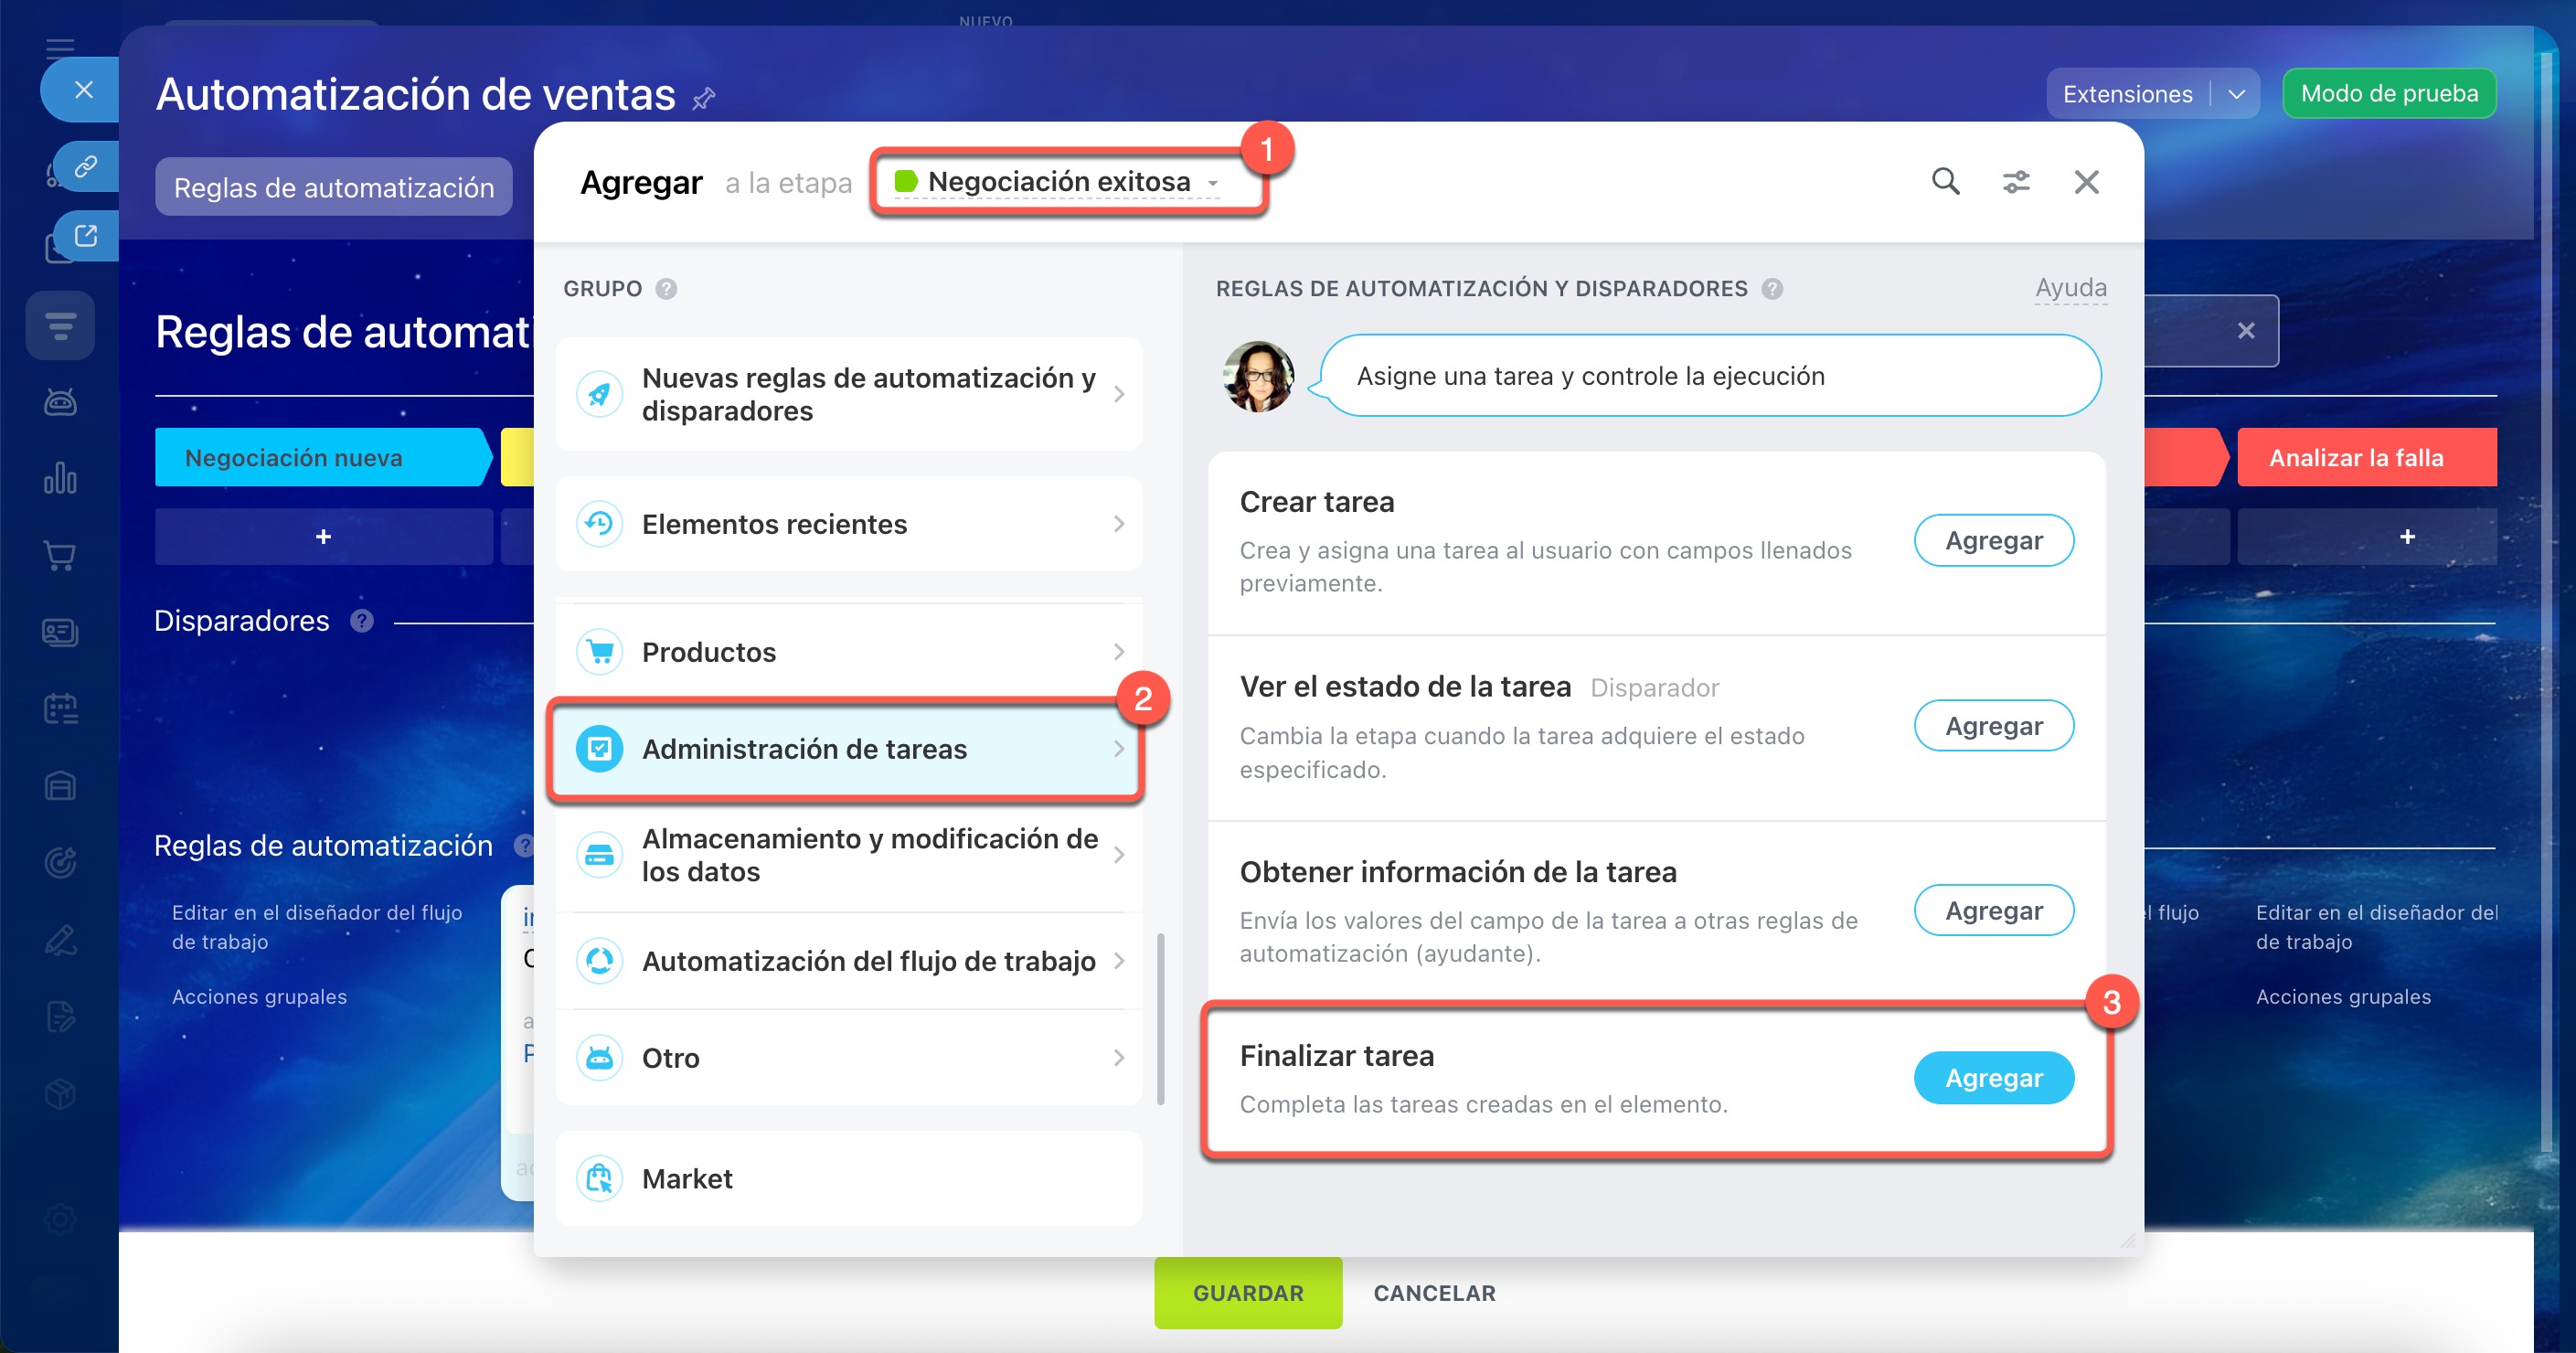2576x1353 pixels.
Task: Select the Analizar la falla stage
Action: (2355, 458)
